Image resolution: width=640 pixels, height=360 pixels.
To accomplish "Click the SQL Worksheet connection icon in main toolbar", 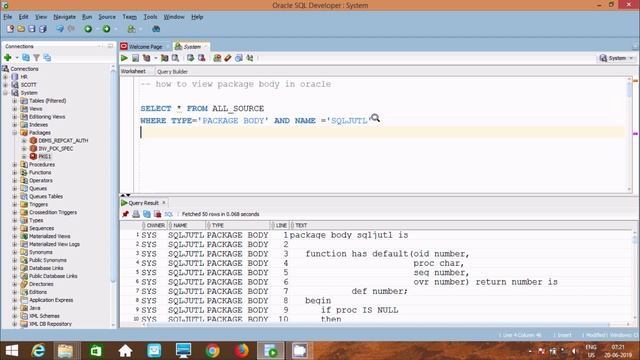I will 131,29.
